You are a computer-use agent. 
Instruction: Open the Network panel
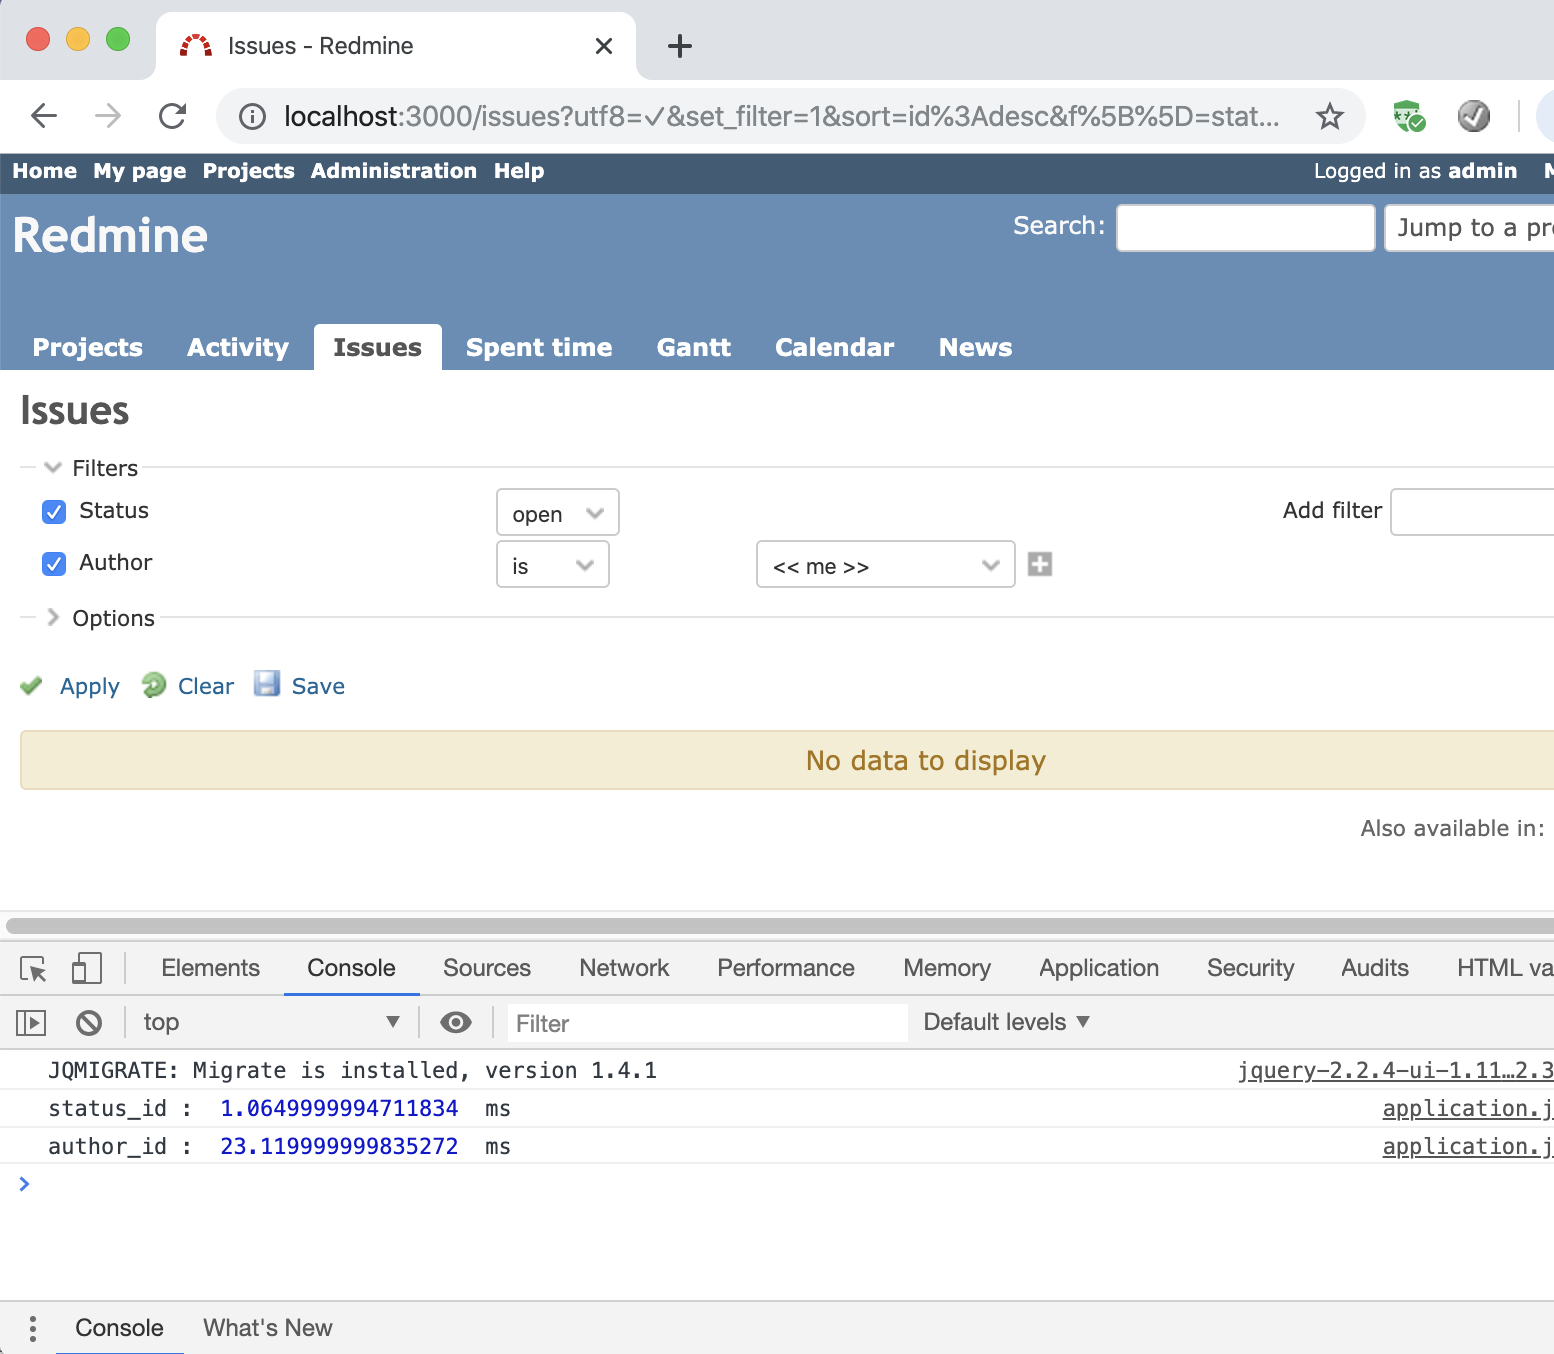(625, 968)
